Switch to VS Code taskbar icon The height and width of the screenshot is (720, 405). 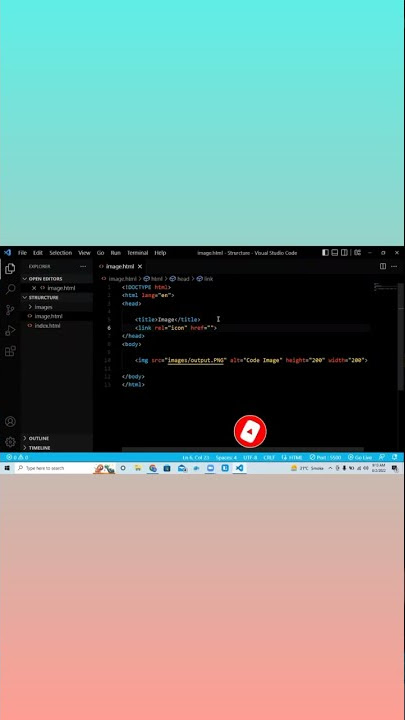click(239, 468)
